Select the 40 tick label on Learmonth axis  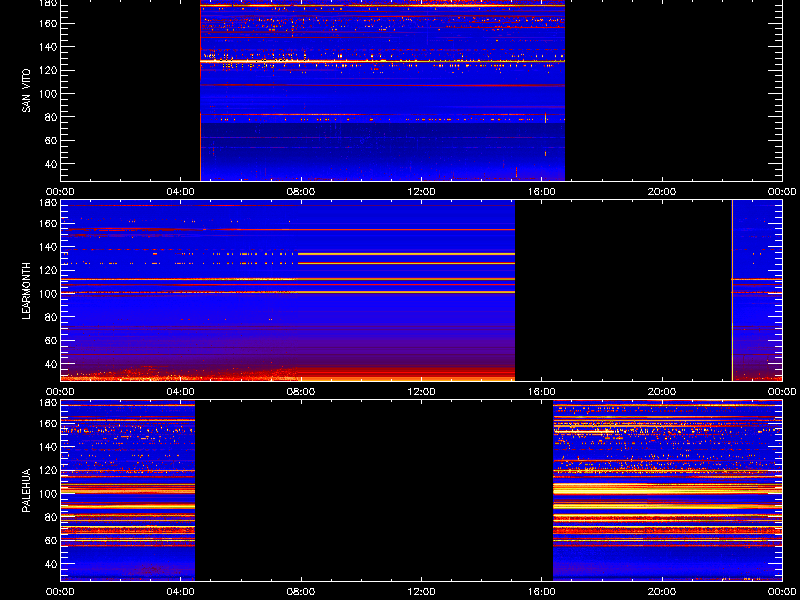[51, 364]
